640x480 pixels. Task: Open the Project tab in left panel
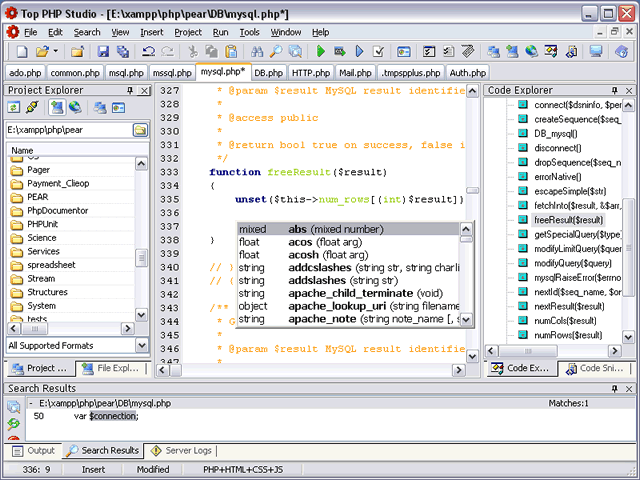pyautogui.click(x=40, y=368)
